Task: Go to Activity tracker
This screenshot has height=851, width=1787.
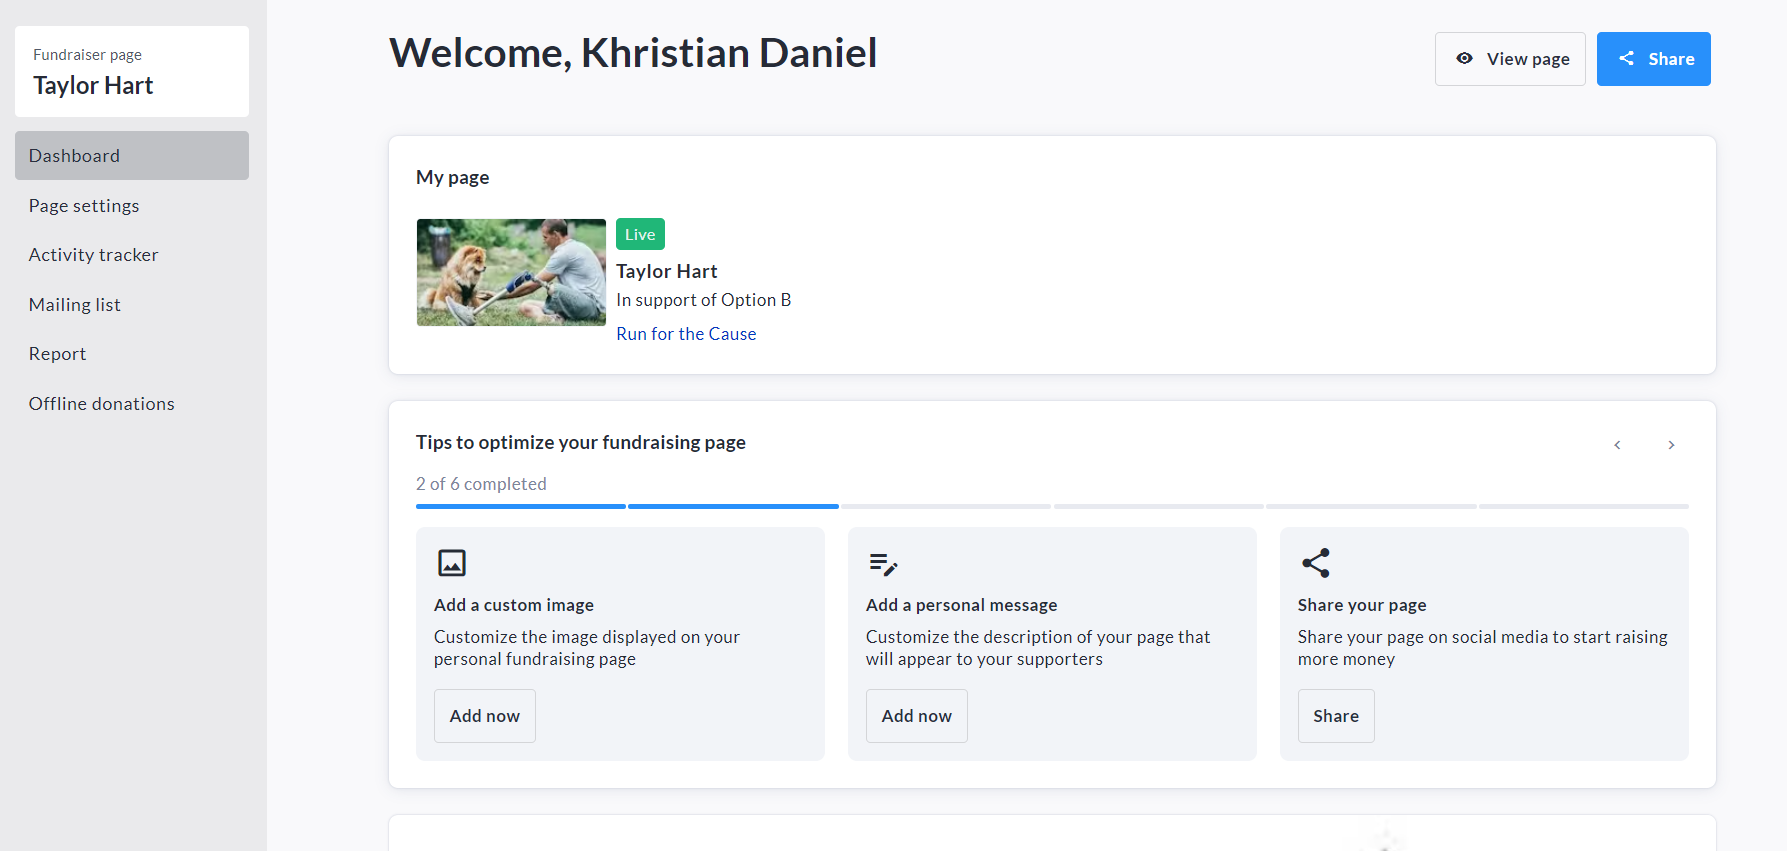Action: pyautogui.click(x=94, y=255)
